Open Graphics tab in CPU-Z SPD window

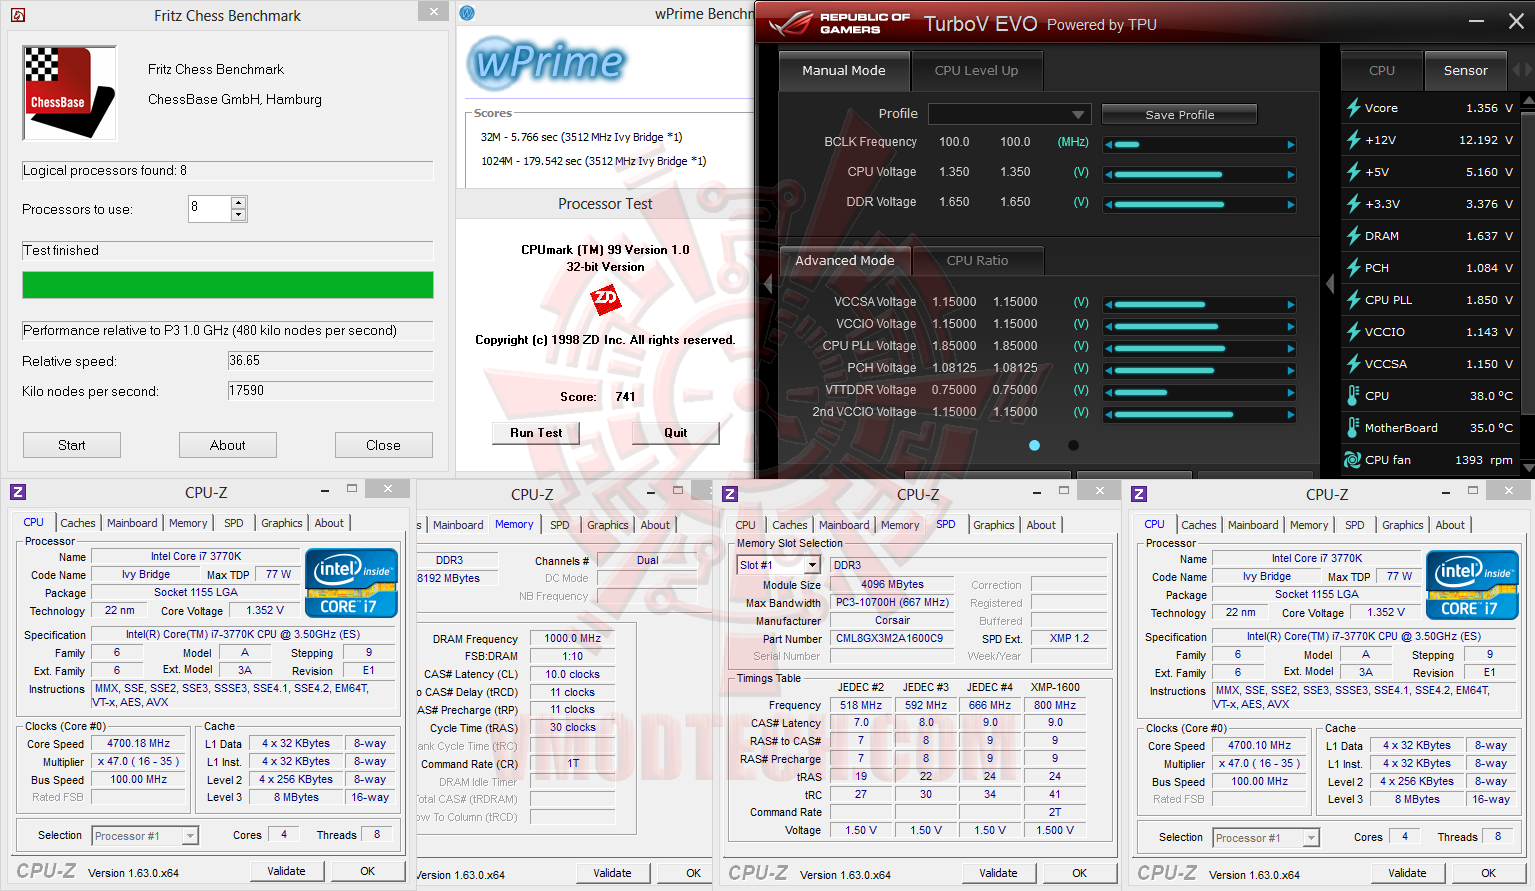994,525
